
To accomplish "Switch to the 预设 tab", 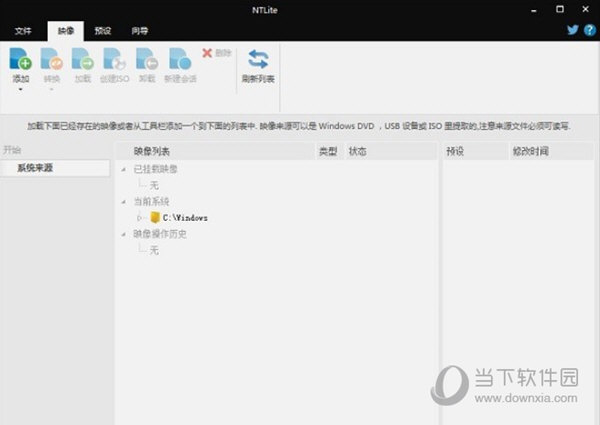I will (103, 31).
